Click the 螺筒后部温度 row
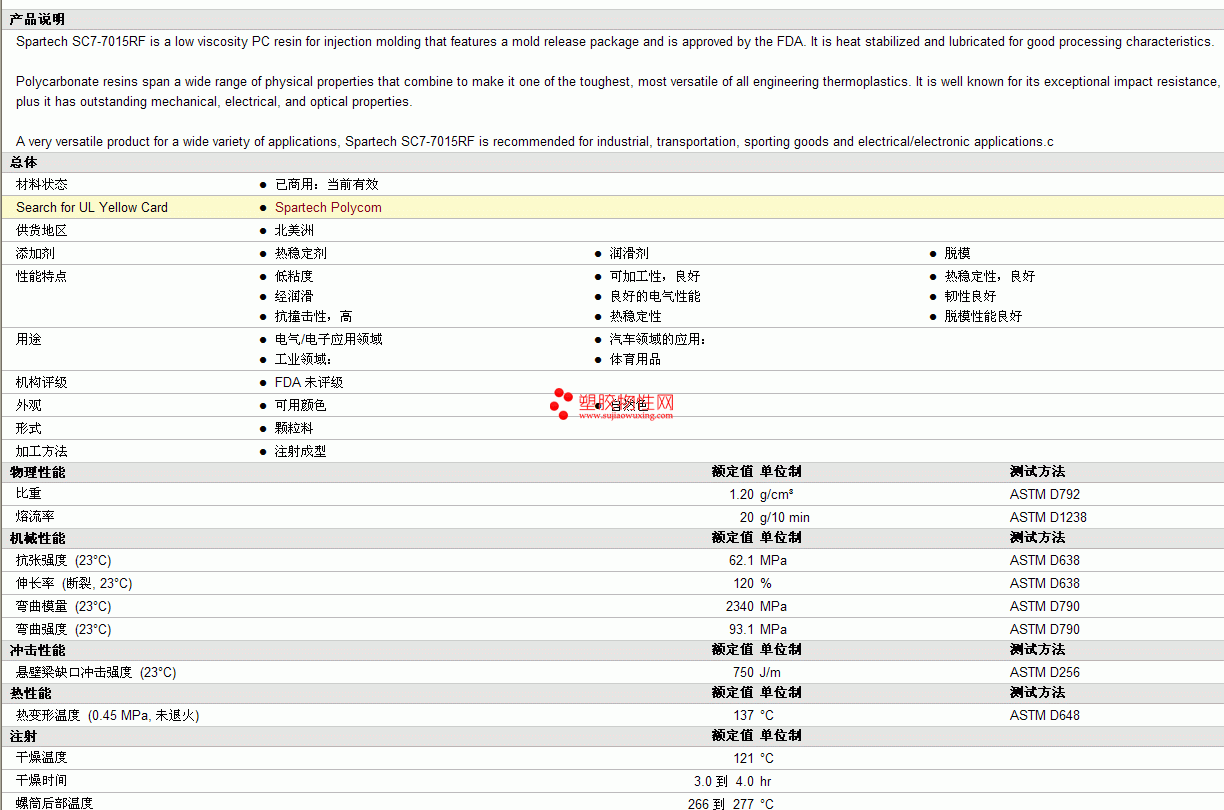This screenshot has height=810, width=1224. pos(612,803)
